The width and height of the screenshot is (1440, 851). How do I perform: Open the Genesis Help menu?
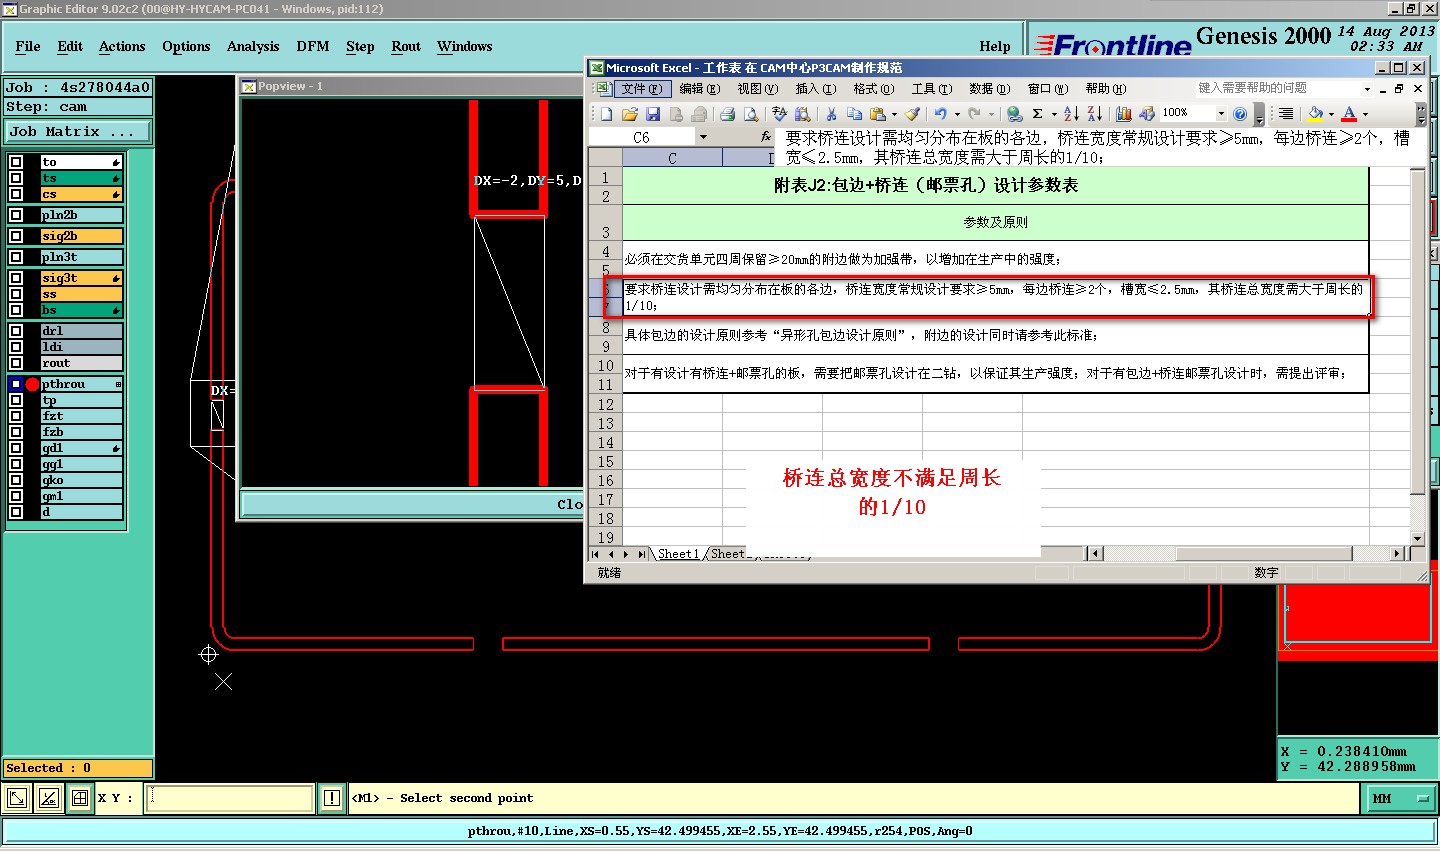[995, 46]
